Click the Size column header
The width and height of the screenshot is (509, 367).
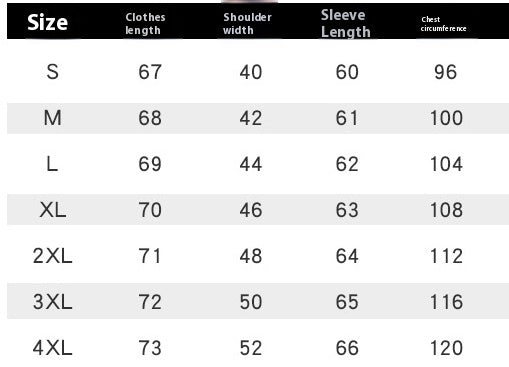(x=47, y=22)
